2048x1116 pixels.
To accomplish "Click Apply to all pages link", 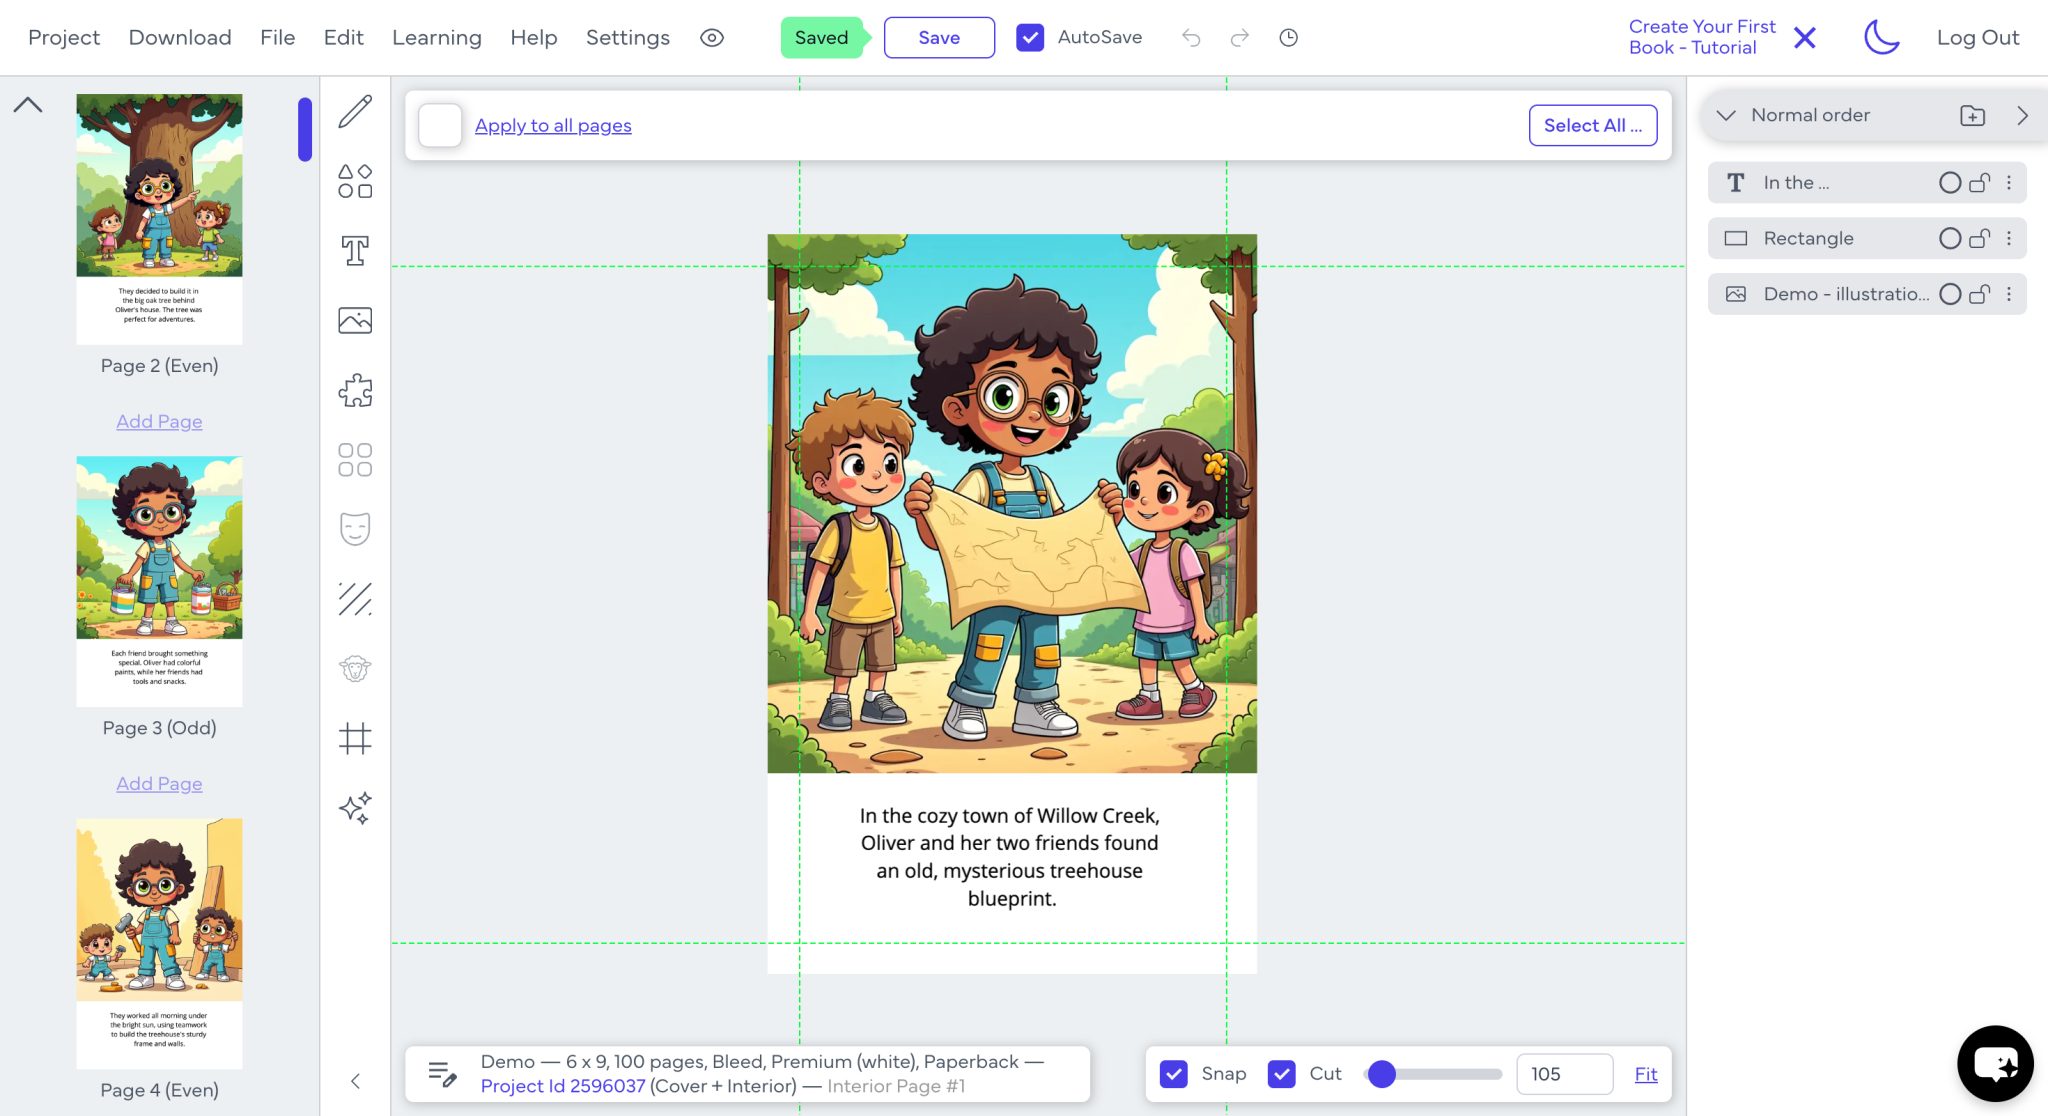I will (x=553, y=125).
